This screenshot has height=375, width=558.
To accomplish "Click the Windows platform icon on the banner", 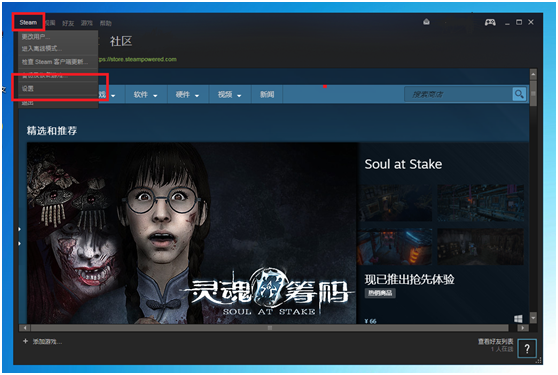I will pyautogui.click(x=518, y=319).
